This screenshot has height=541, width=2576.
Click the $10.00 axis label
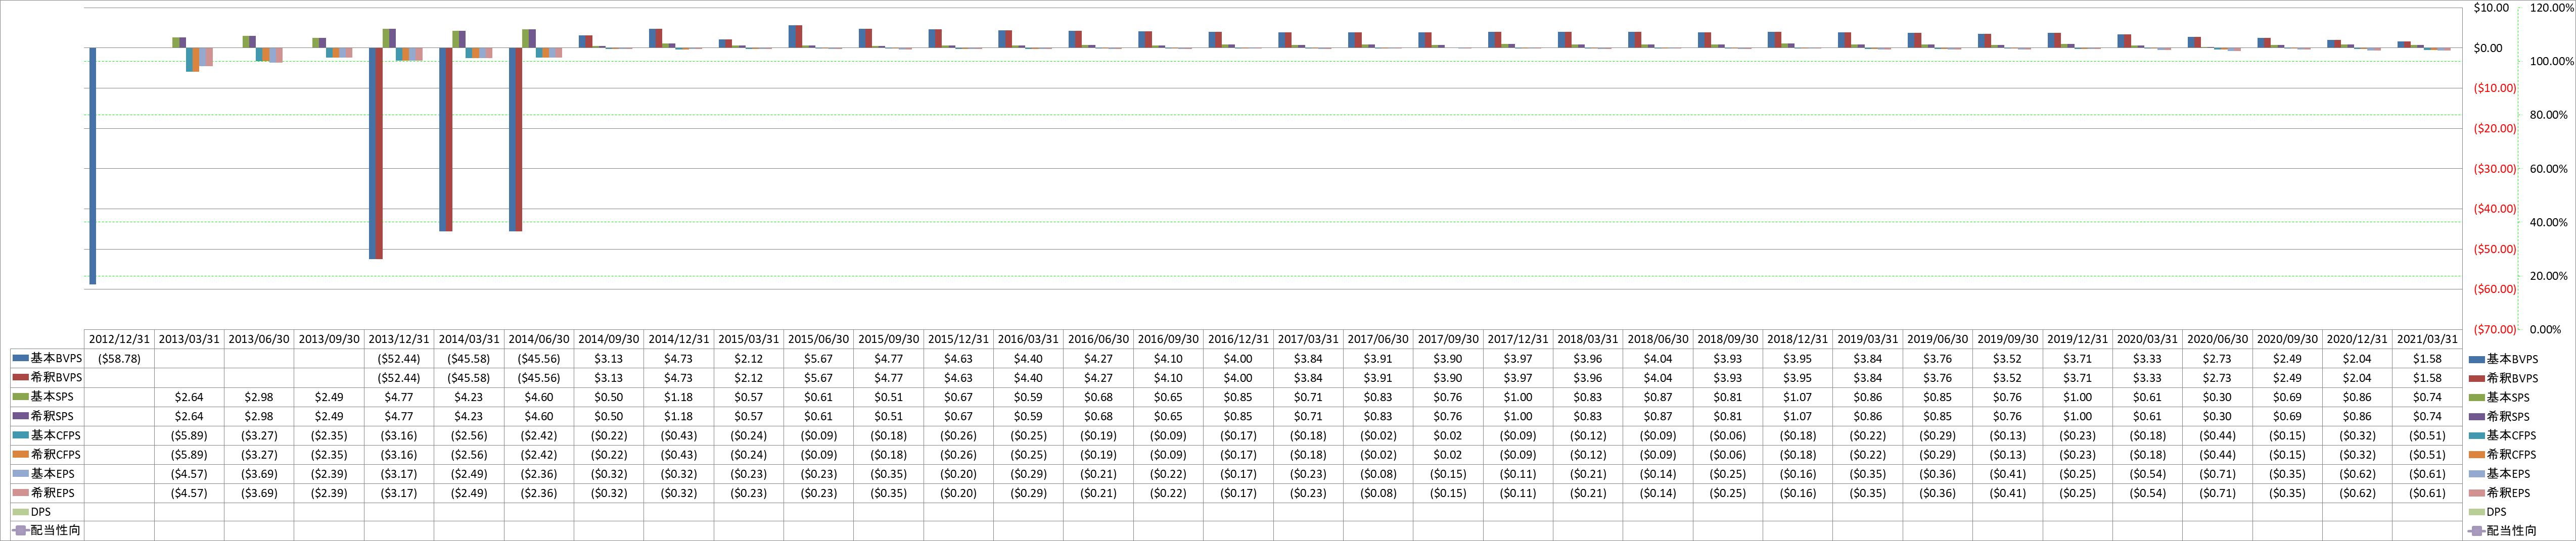coord(2491,7)
